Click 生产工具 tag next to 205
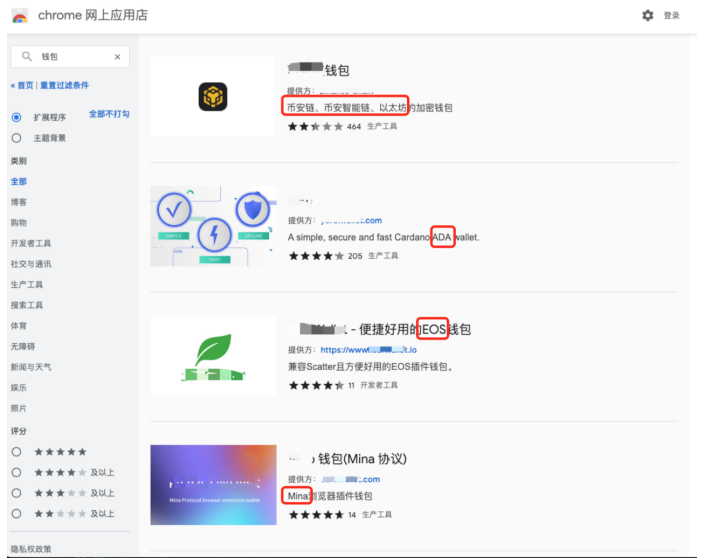 coord(383,256)
